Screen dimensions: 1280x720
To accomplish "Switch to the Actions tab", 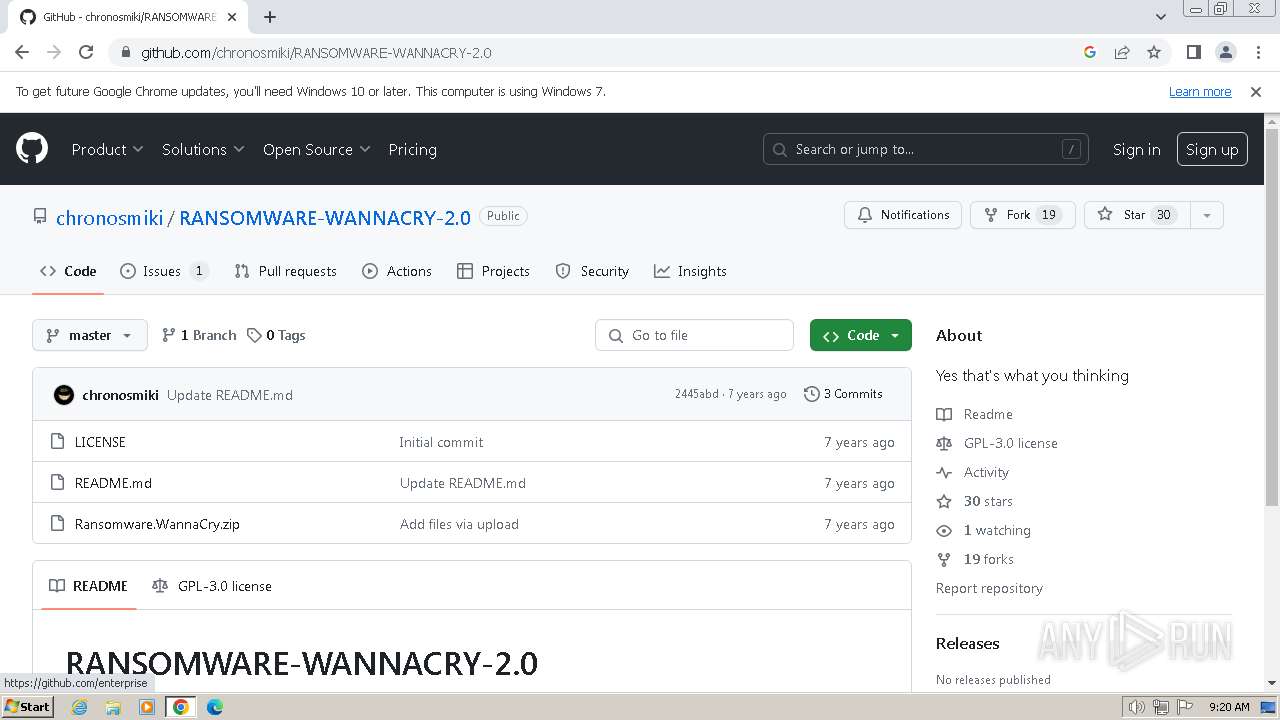I will click(397, 271).
